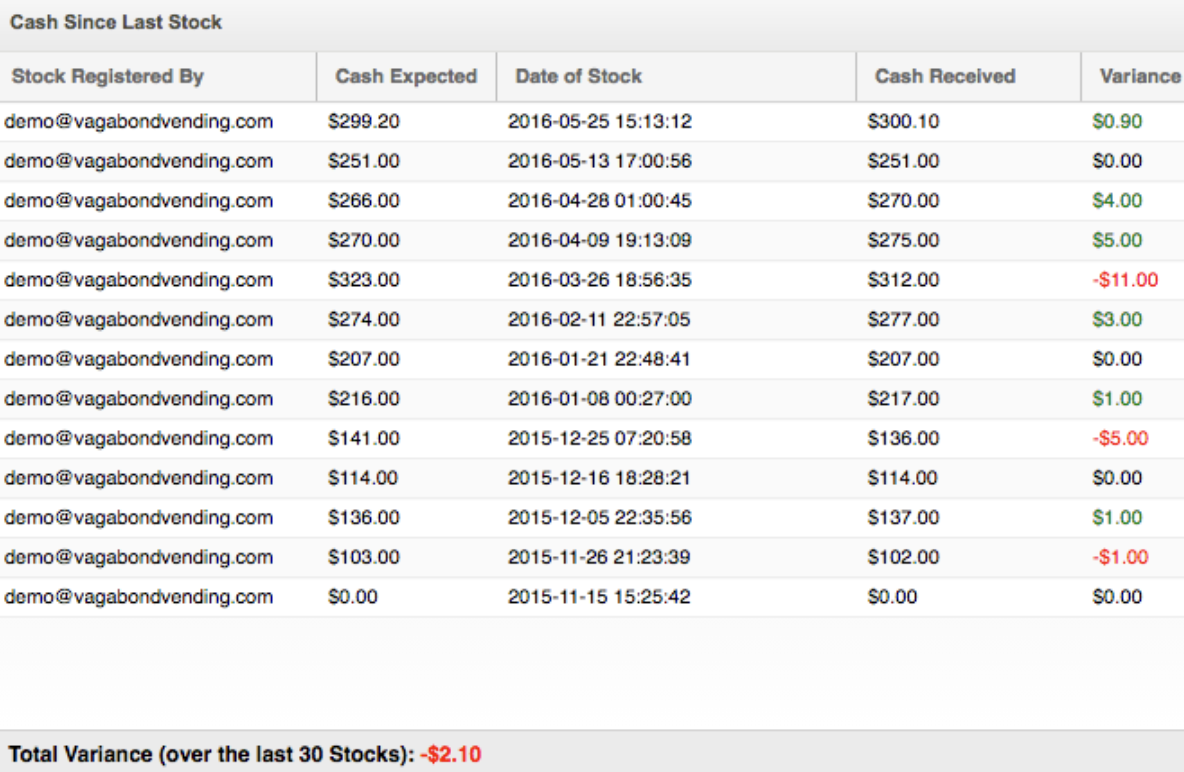The height and width of the screenshot is (772, 1184).
Task: Select date 2015-11-15 15:25:42
Action: tap(599, 597)
